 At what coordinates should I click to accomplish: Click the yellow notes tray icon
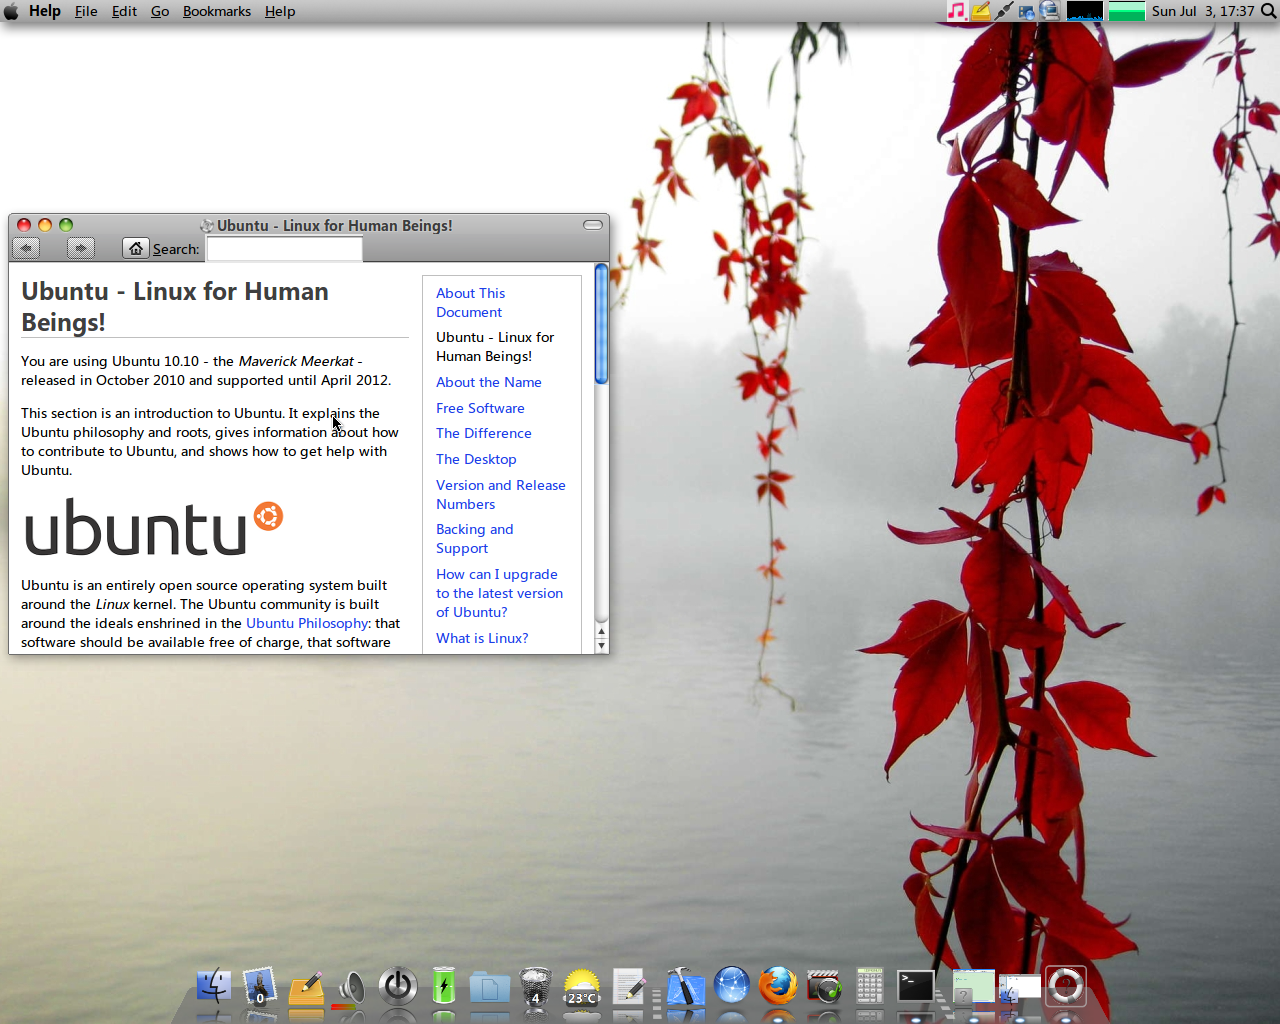pos(980,11)
